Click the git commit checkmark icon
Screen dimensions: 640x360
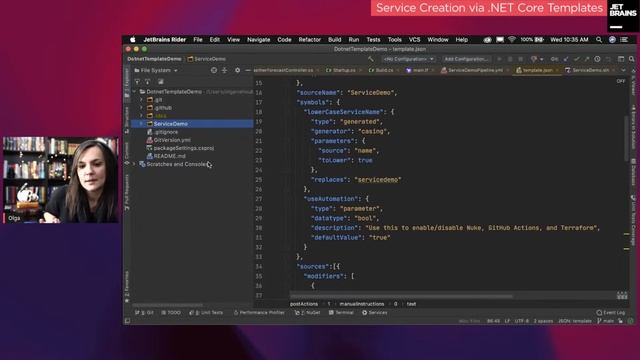(x=576, y=59)
